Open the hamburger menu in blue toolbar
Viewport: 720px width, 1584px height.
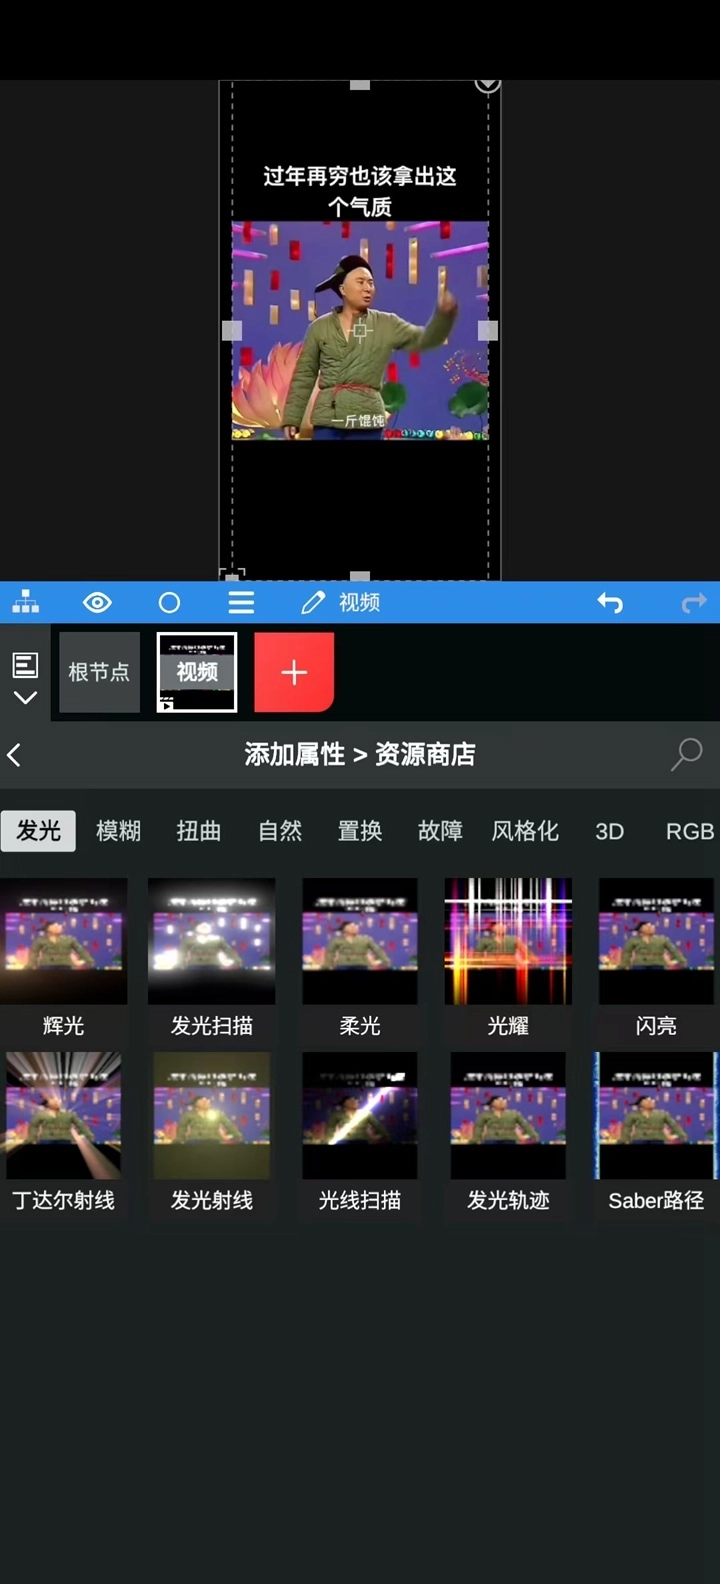coord(241,602)
